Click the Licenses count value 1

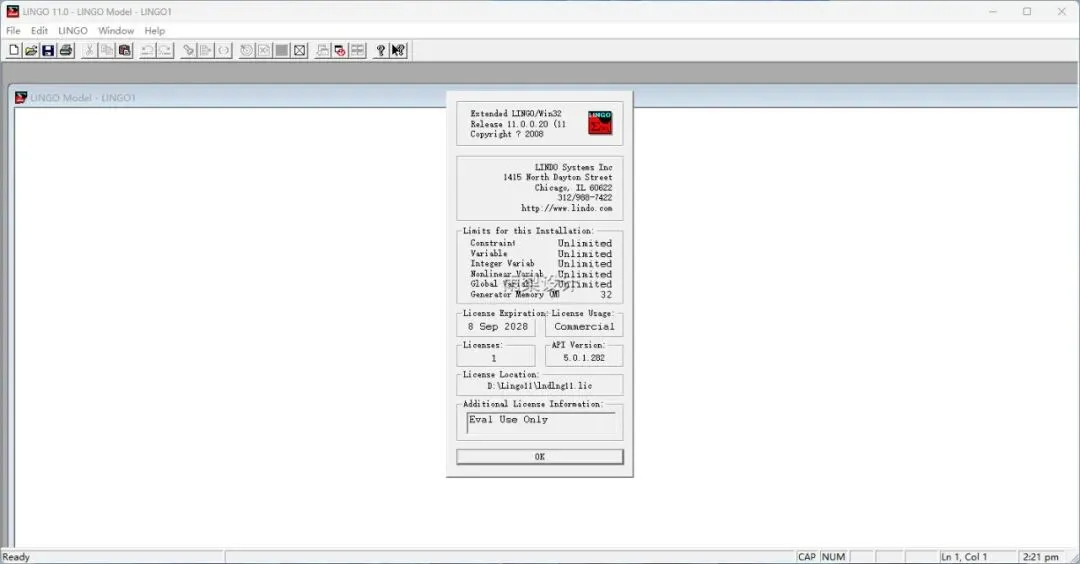(x=494, y=358)
